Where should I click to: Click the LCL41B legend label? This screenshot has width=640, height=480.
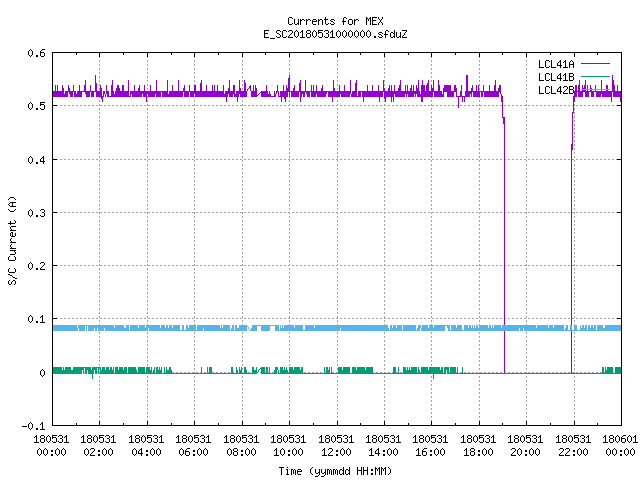tap(556, 77)
